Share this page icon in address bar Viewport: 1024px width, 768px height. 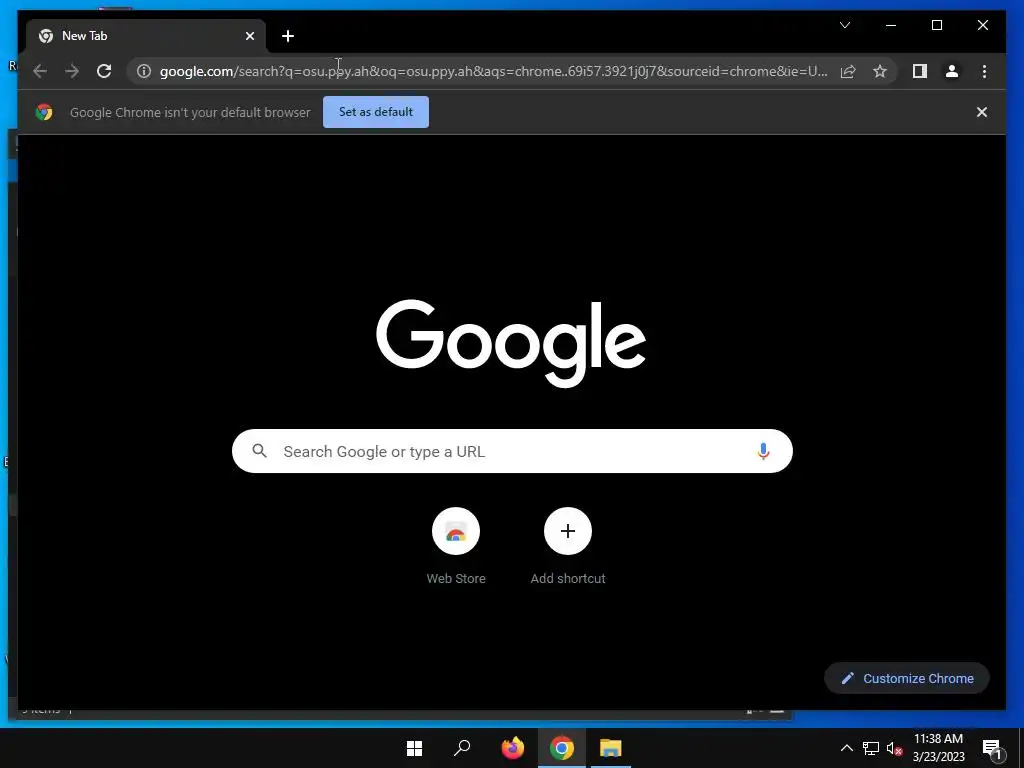click(848, 71)
